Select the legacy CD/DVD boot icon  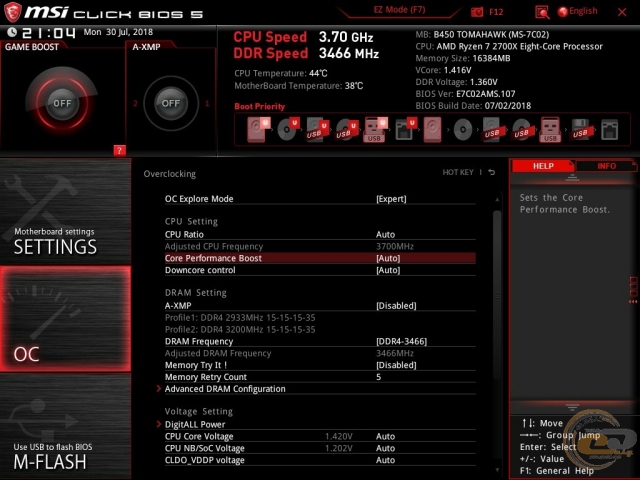(463, 130)
